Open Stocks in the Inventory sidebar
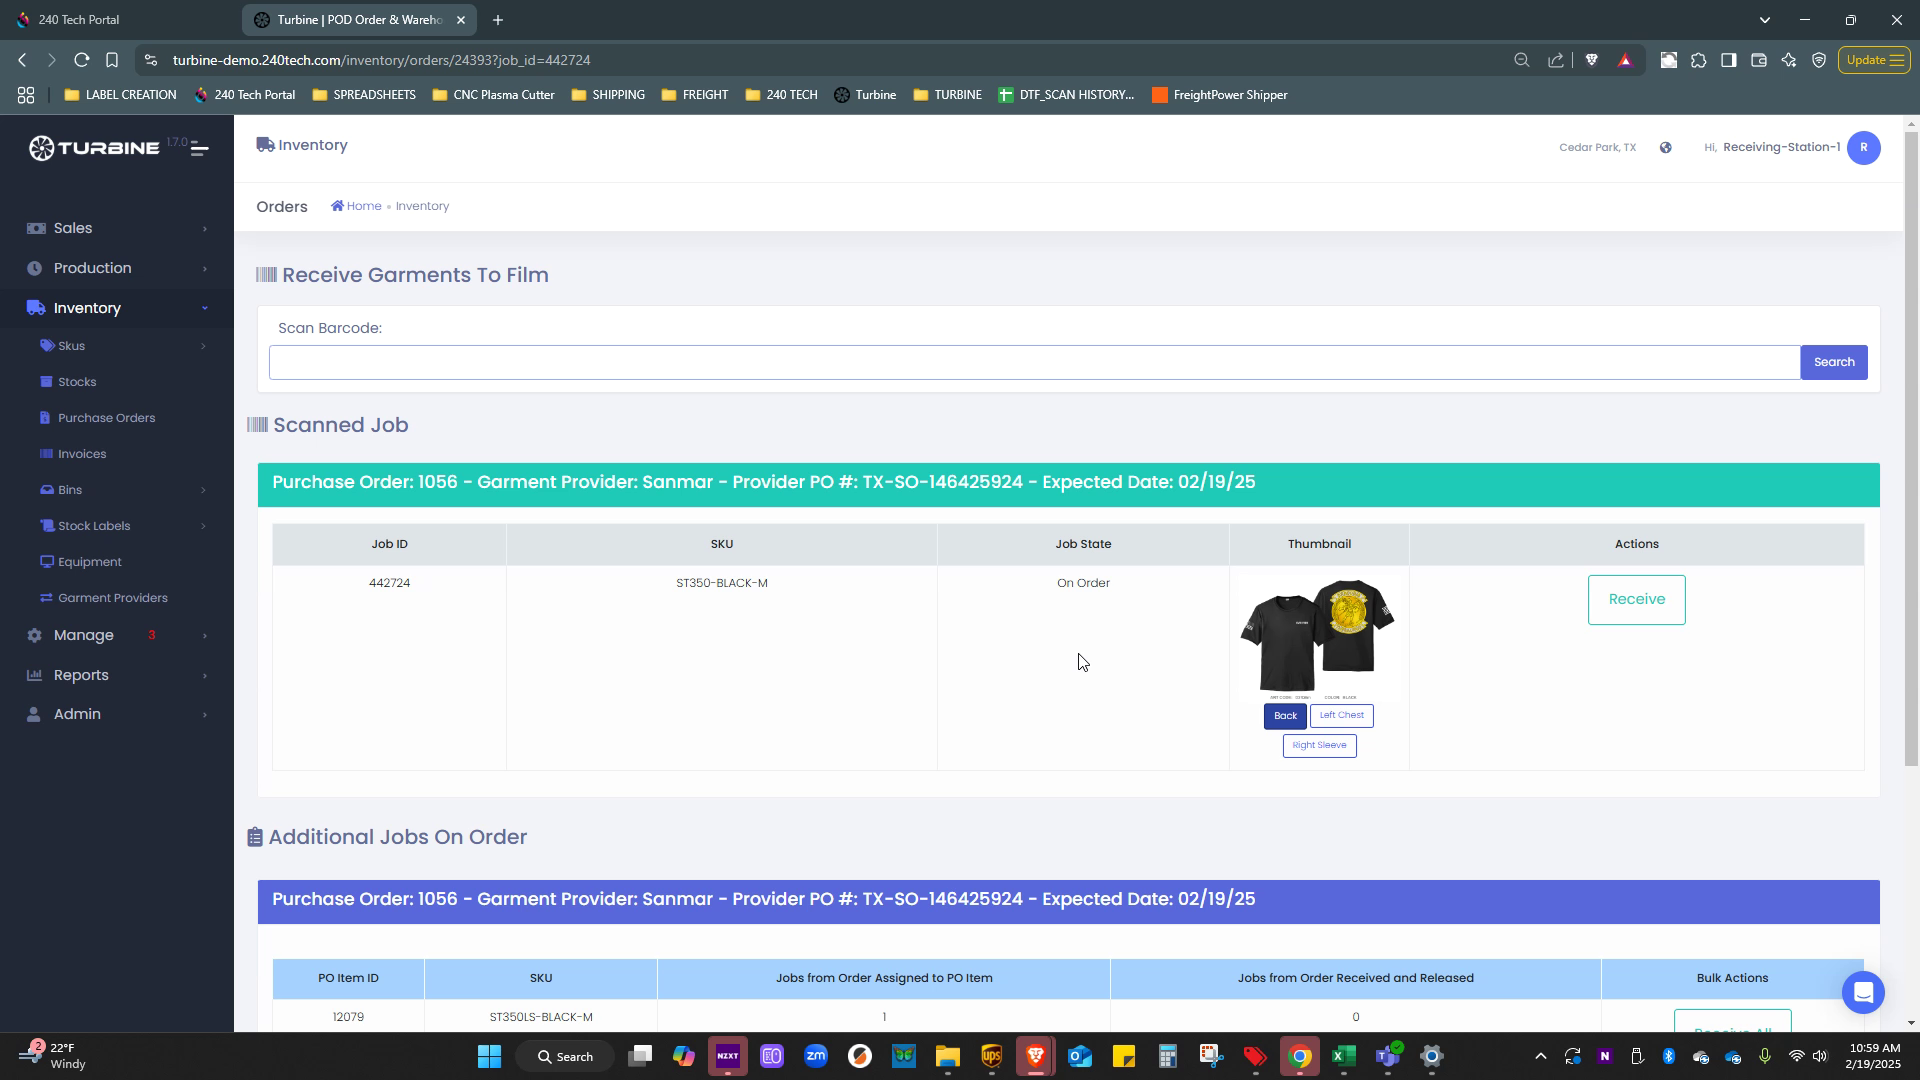 click(77, 382)
